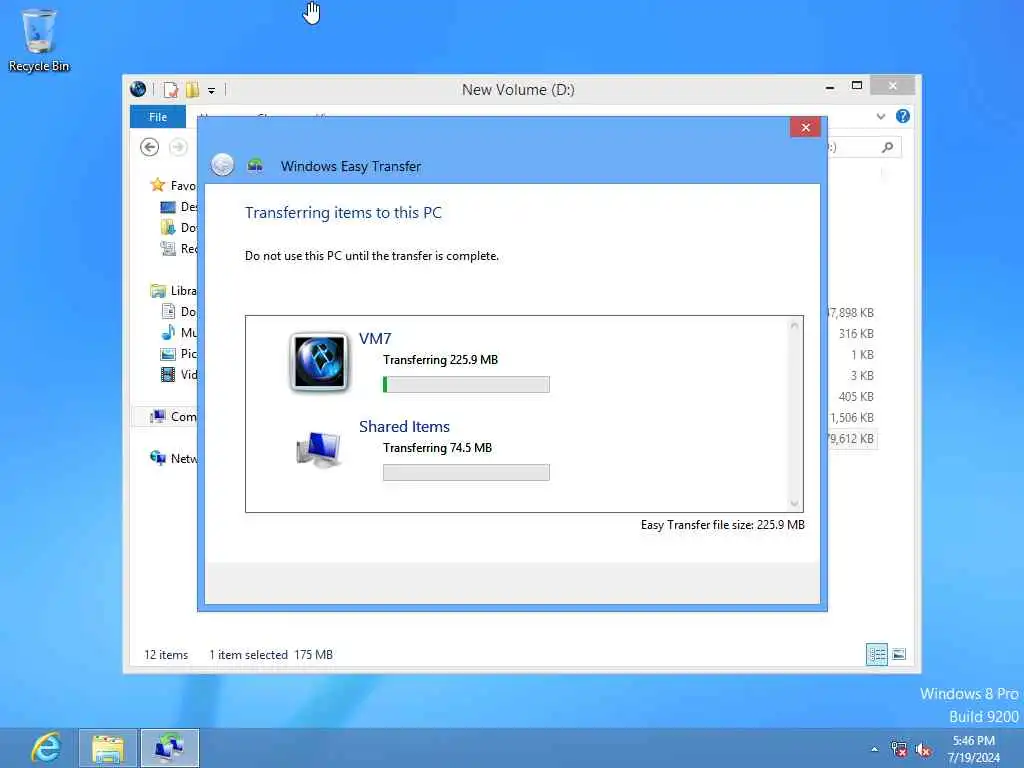Open the File tab in Explorer

pyautogui.click(x=158, y=117)
